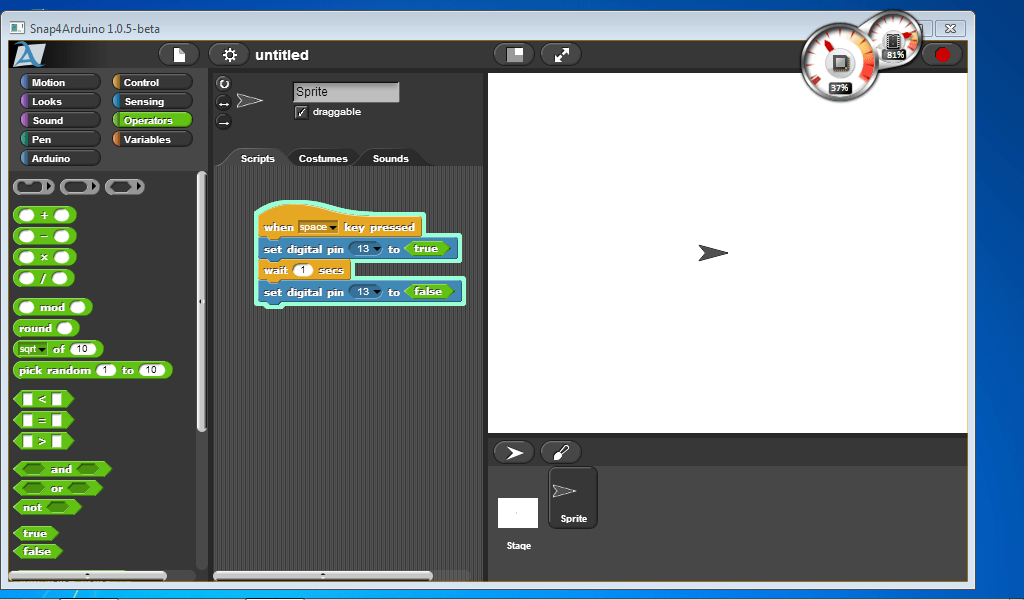Click the reporter ring block in palette
Image resolution: width=1024 pixels, height=600 pixels.
[x=80, y=187]
